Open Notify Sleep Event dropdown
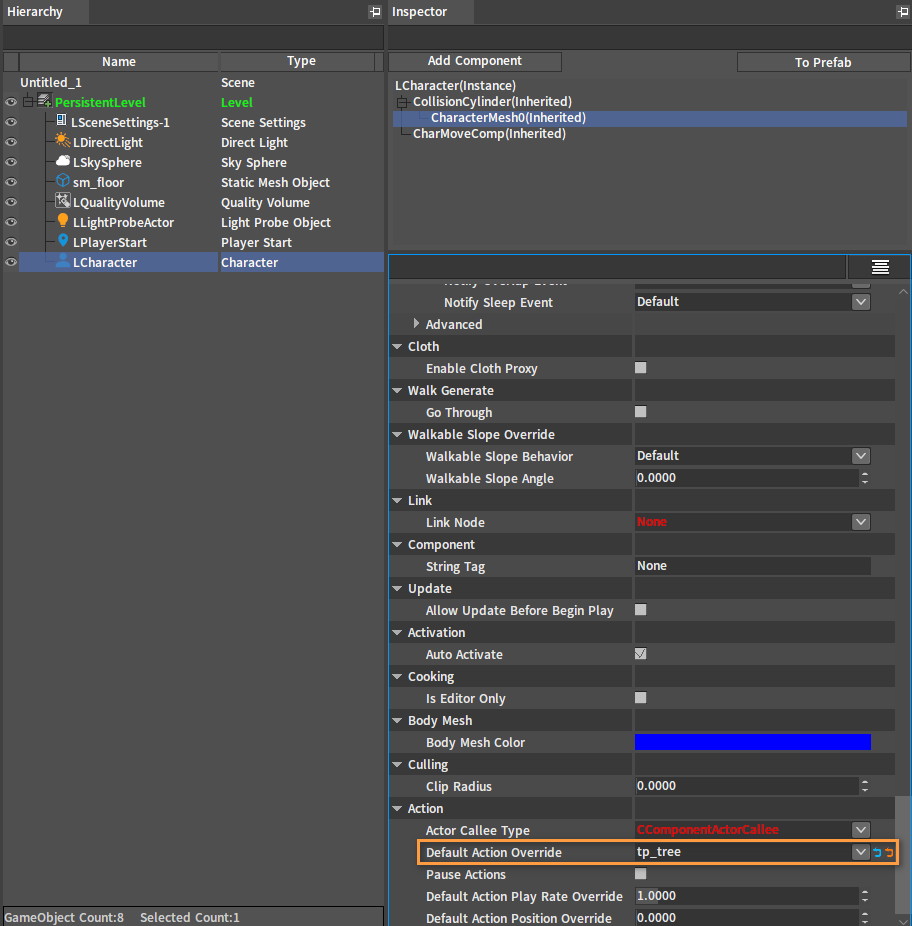Image resolution: width=912 pixels, height=926 pixels. [x=861, y=302]
